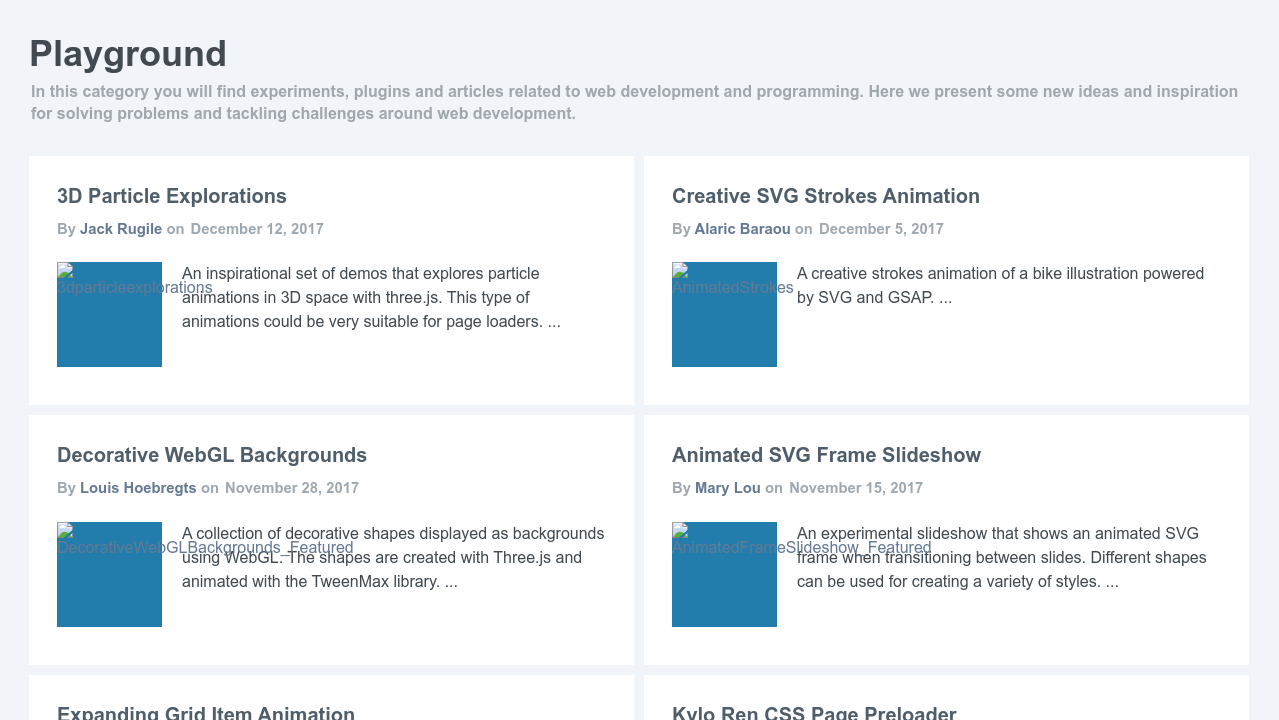Open the Decorative WebGL Backgrounds article title
The width and height of the screenshot is (1279, 720).
[x=212, y=455]
